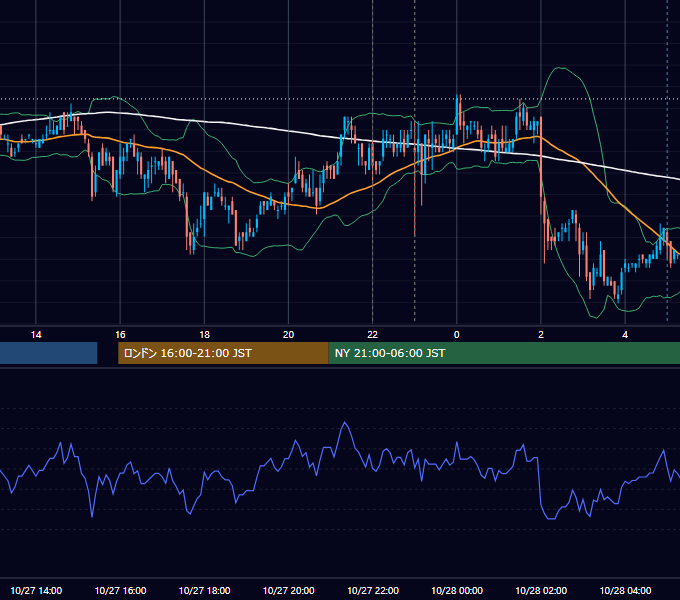
Task: Click the 20 hour label on price chart
Action: [288, 335]
